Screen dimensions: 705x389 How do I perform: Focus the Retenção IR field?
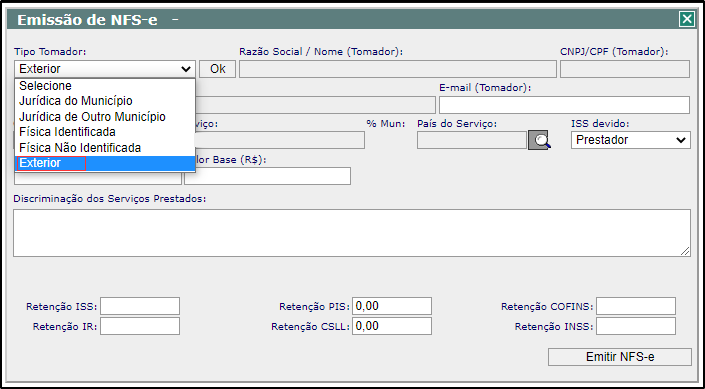(140, 326)
